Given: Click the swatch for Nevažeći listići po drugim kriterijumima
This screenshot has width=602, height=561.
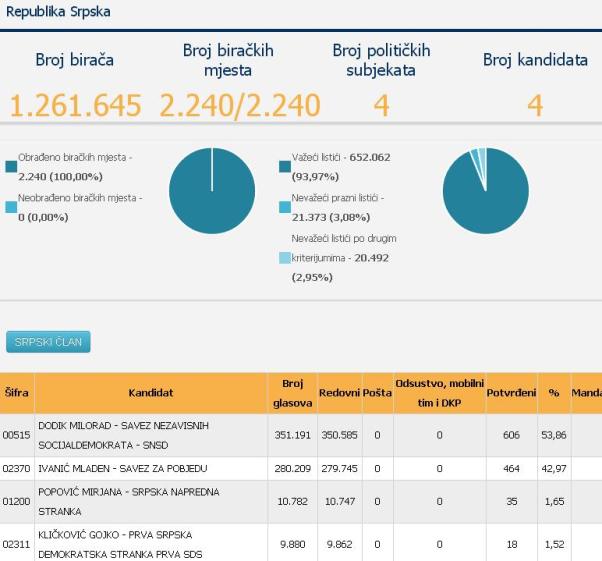Looking at the screenshot, I should pyautogui.click(x=284, y=258).
